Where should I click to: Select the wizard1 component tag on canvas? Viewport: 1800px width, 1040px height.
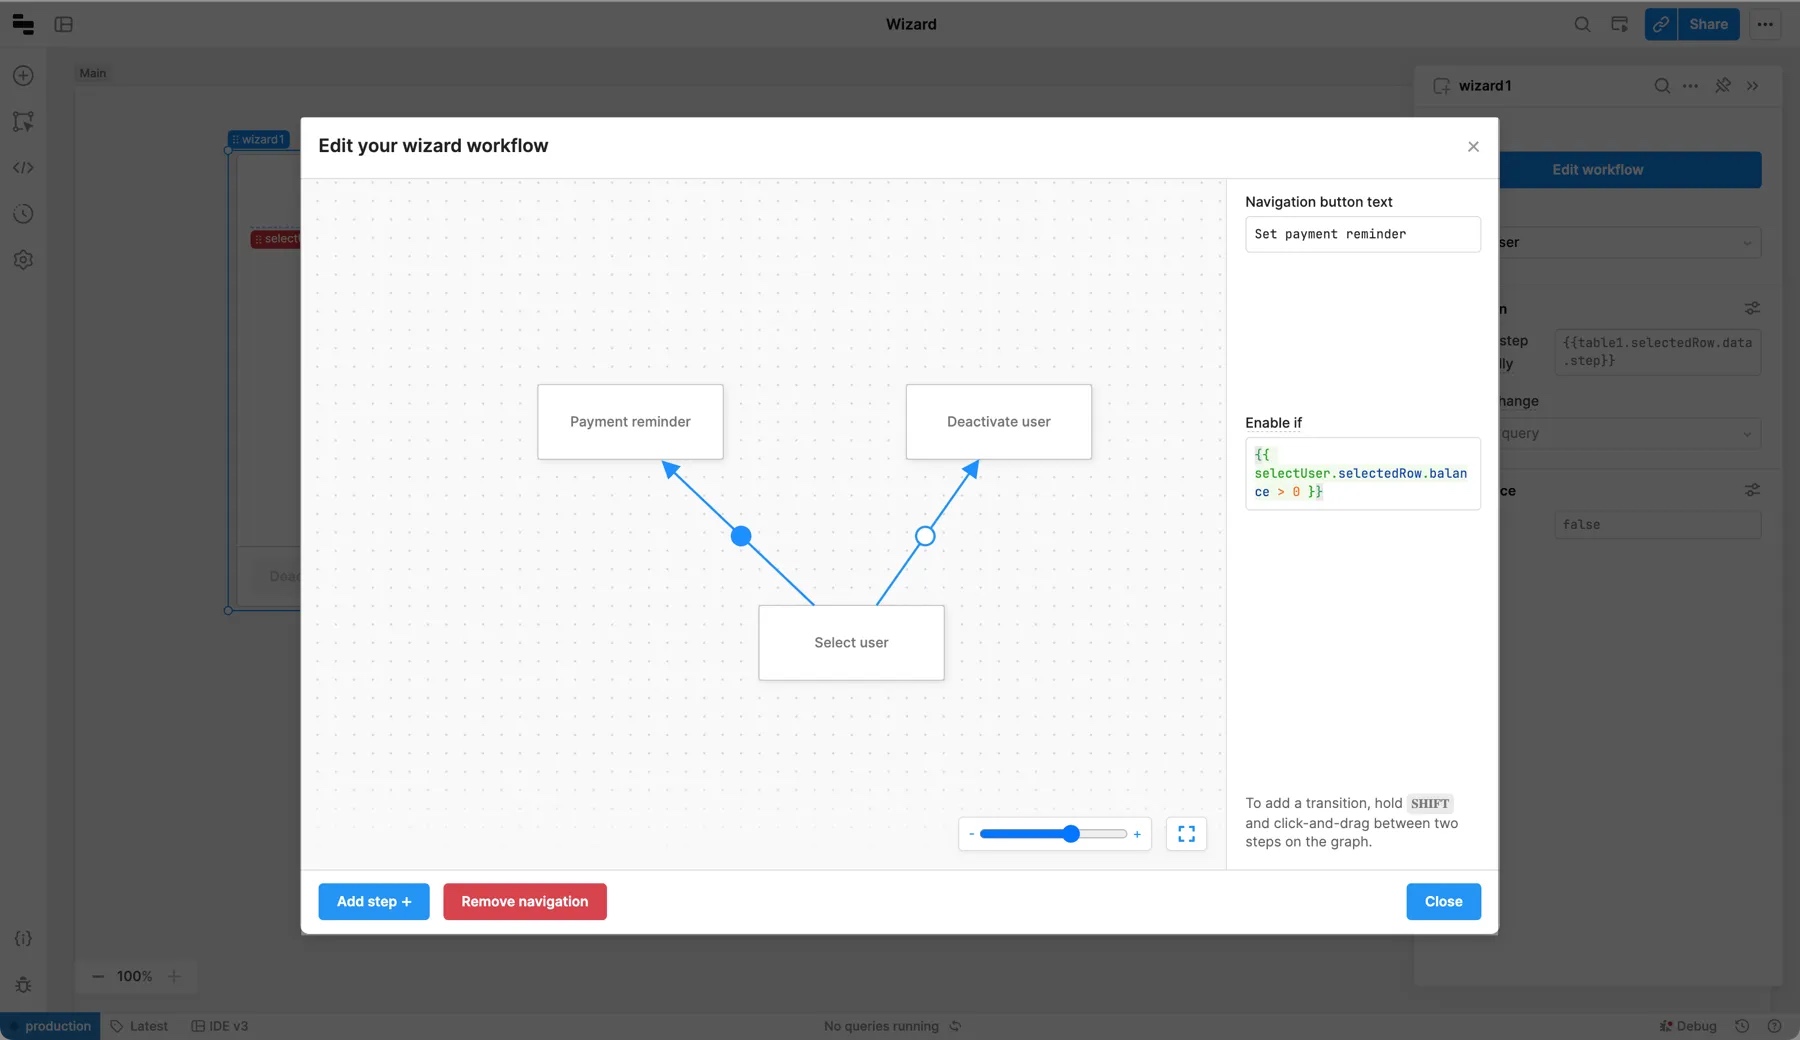point(259,140)
